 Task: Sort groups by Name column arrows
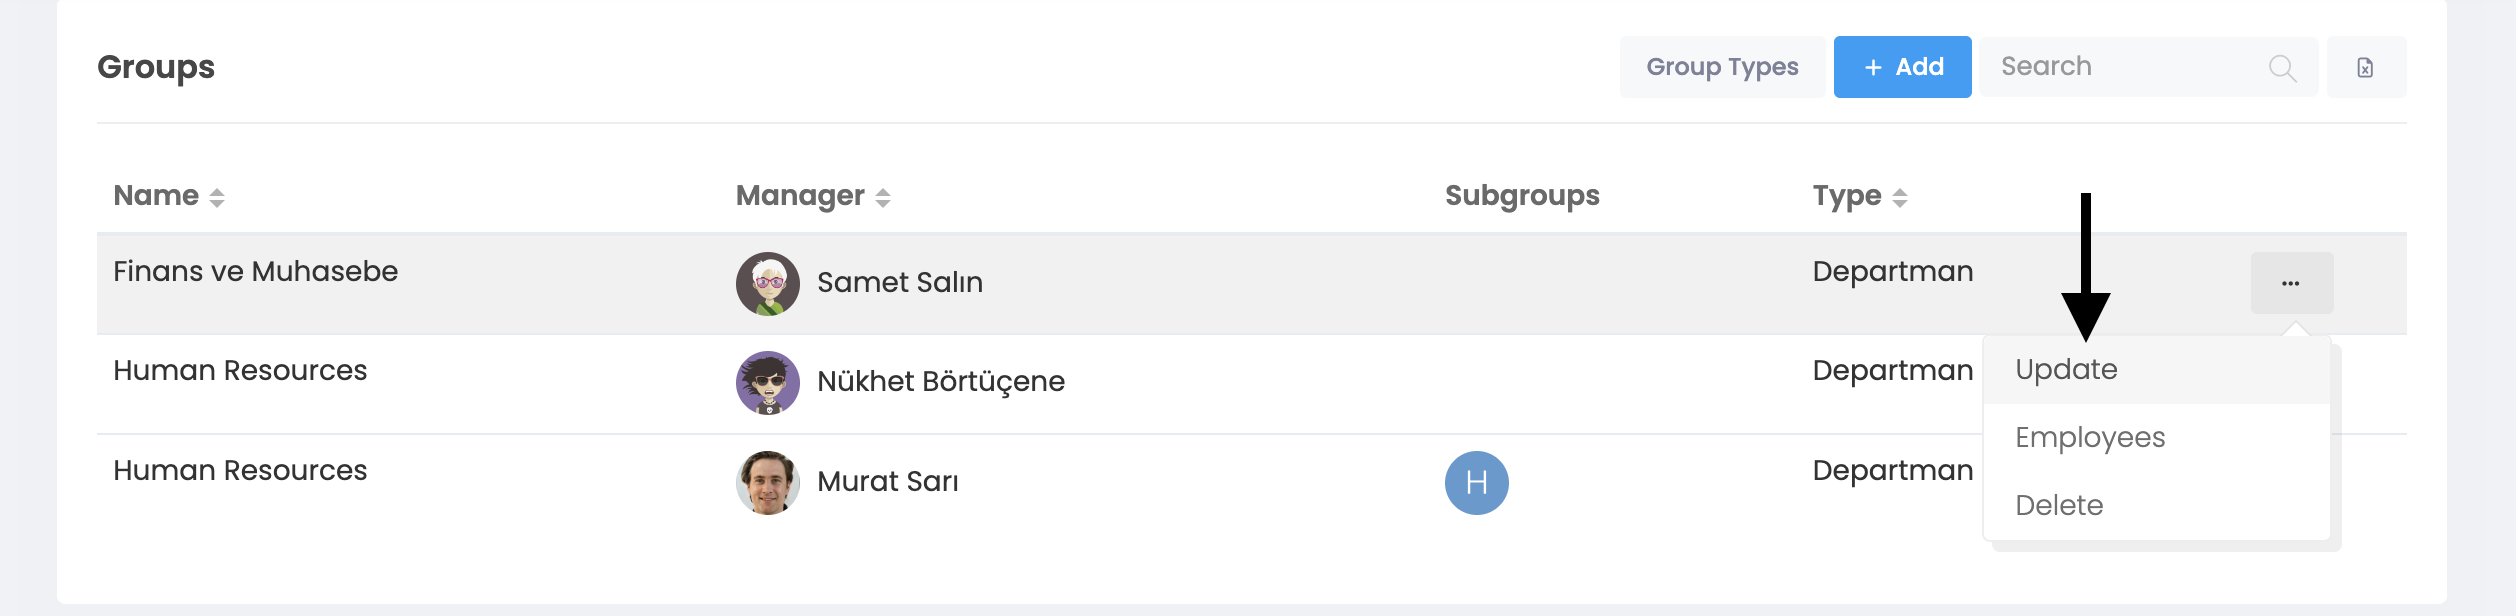pyautogui.click(x=217, y=197)
